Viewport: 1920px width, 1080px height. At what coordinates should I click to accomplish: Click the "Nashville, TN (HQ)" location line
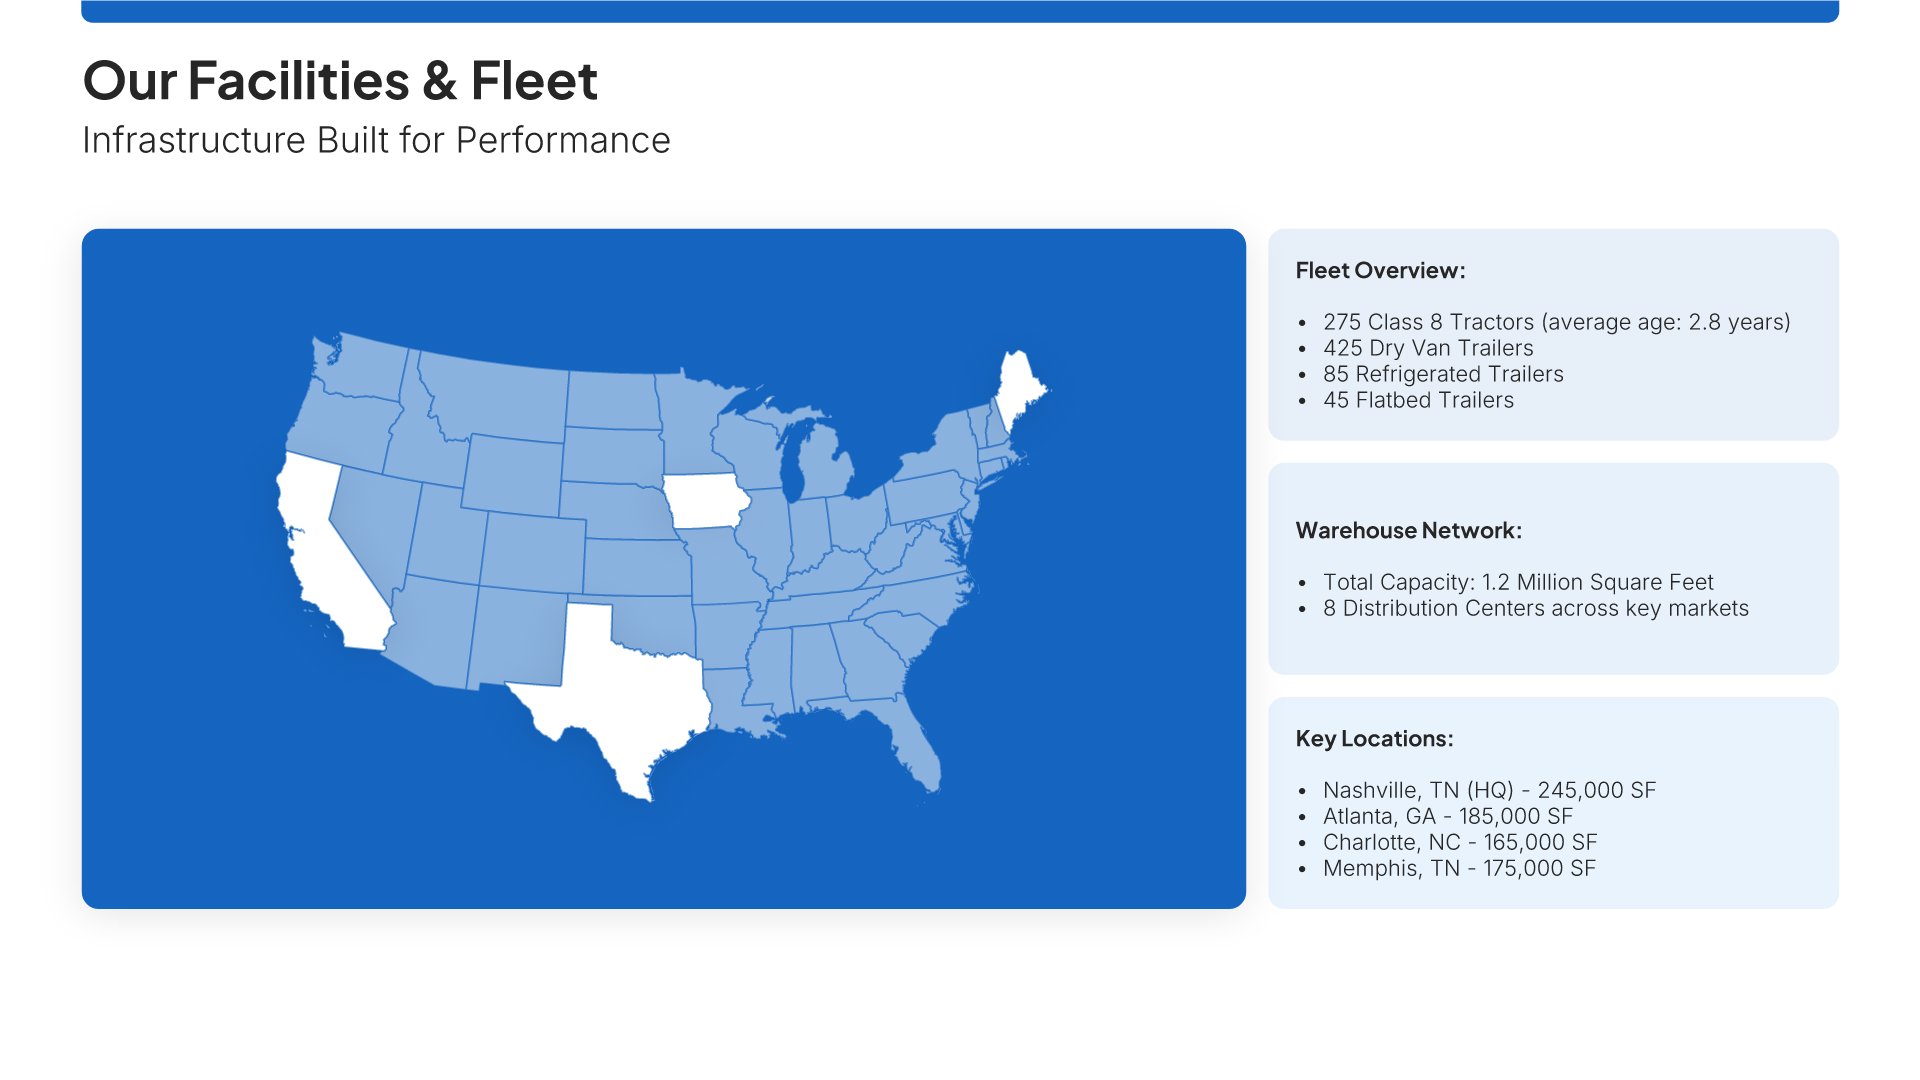click(x=1489, y=790)
